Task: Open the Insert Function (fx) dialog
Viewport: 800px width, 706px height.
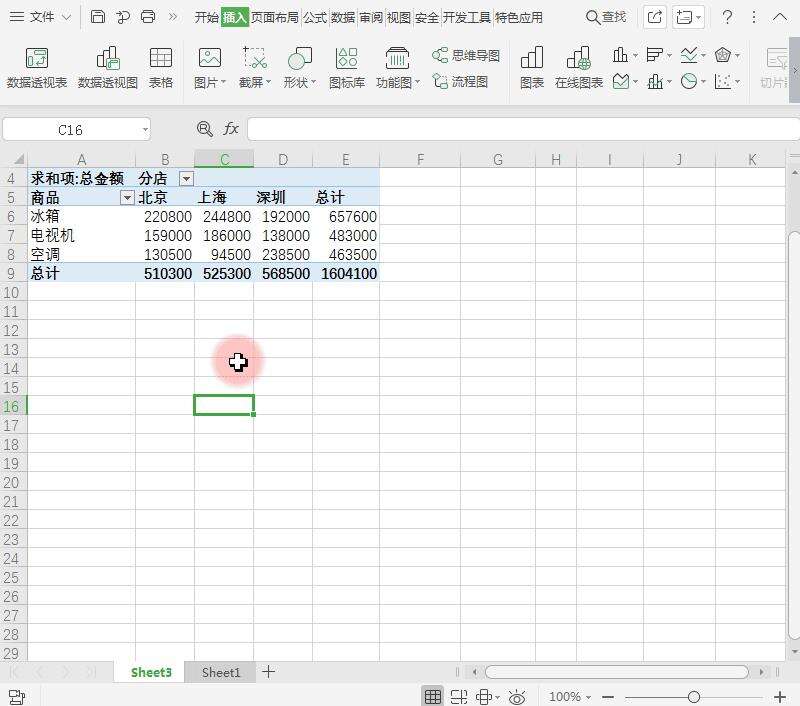Action: (231, 128)
